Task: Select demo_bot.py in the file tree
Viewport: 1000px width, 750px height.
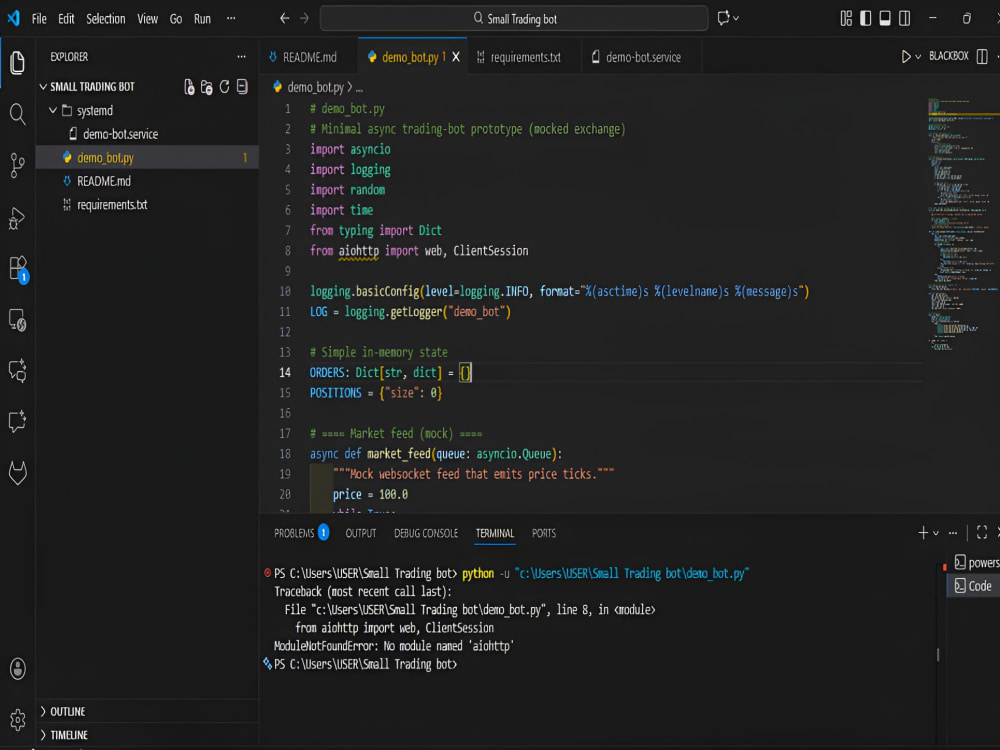Action: coord(147,158)
